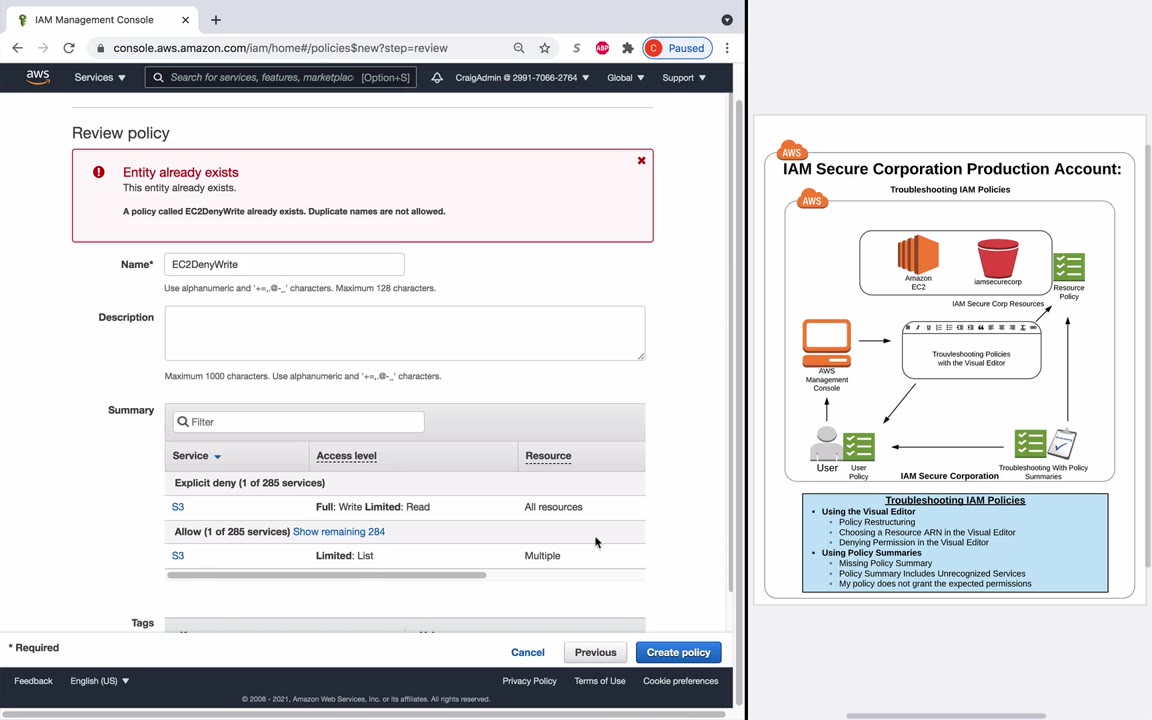Image resolution: width=1152 pixels, height=720 pixels.
Task: Click Troubleshooting With Policy Summaries icon
Action: [1045, 444]
